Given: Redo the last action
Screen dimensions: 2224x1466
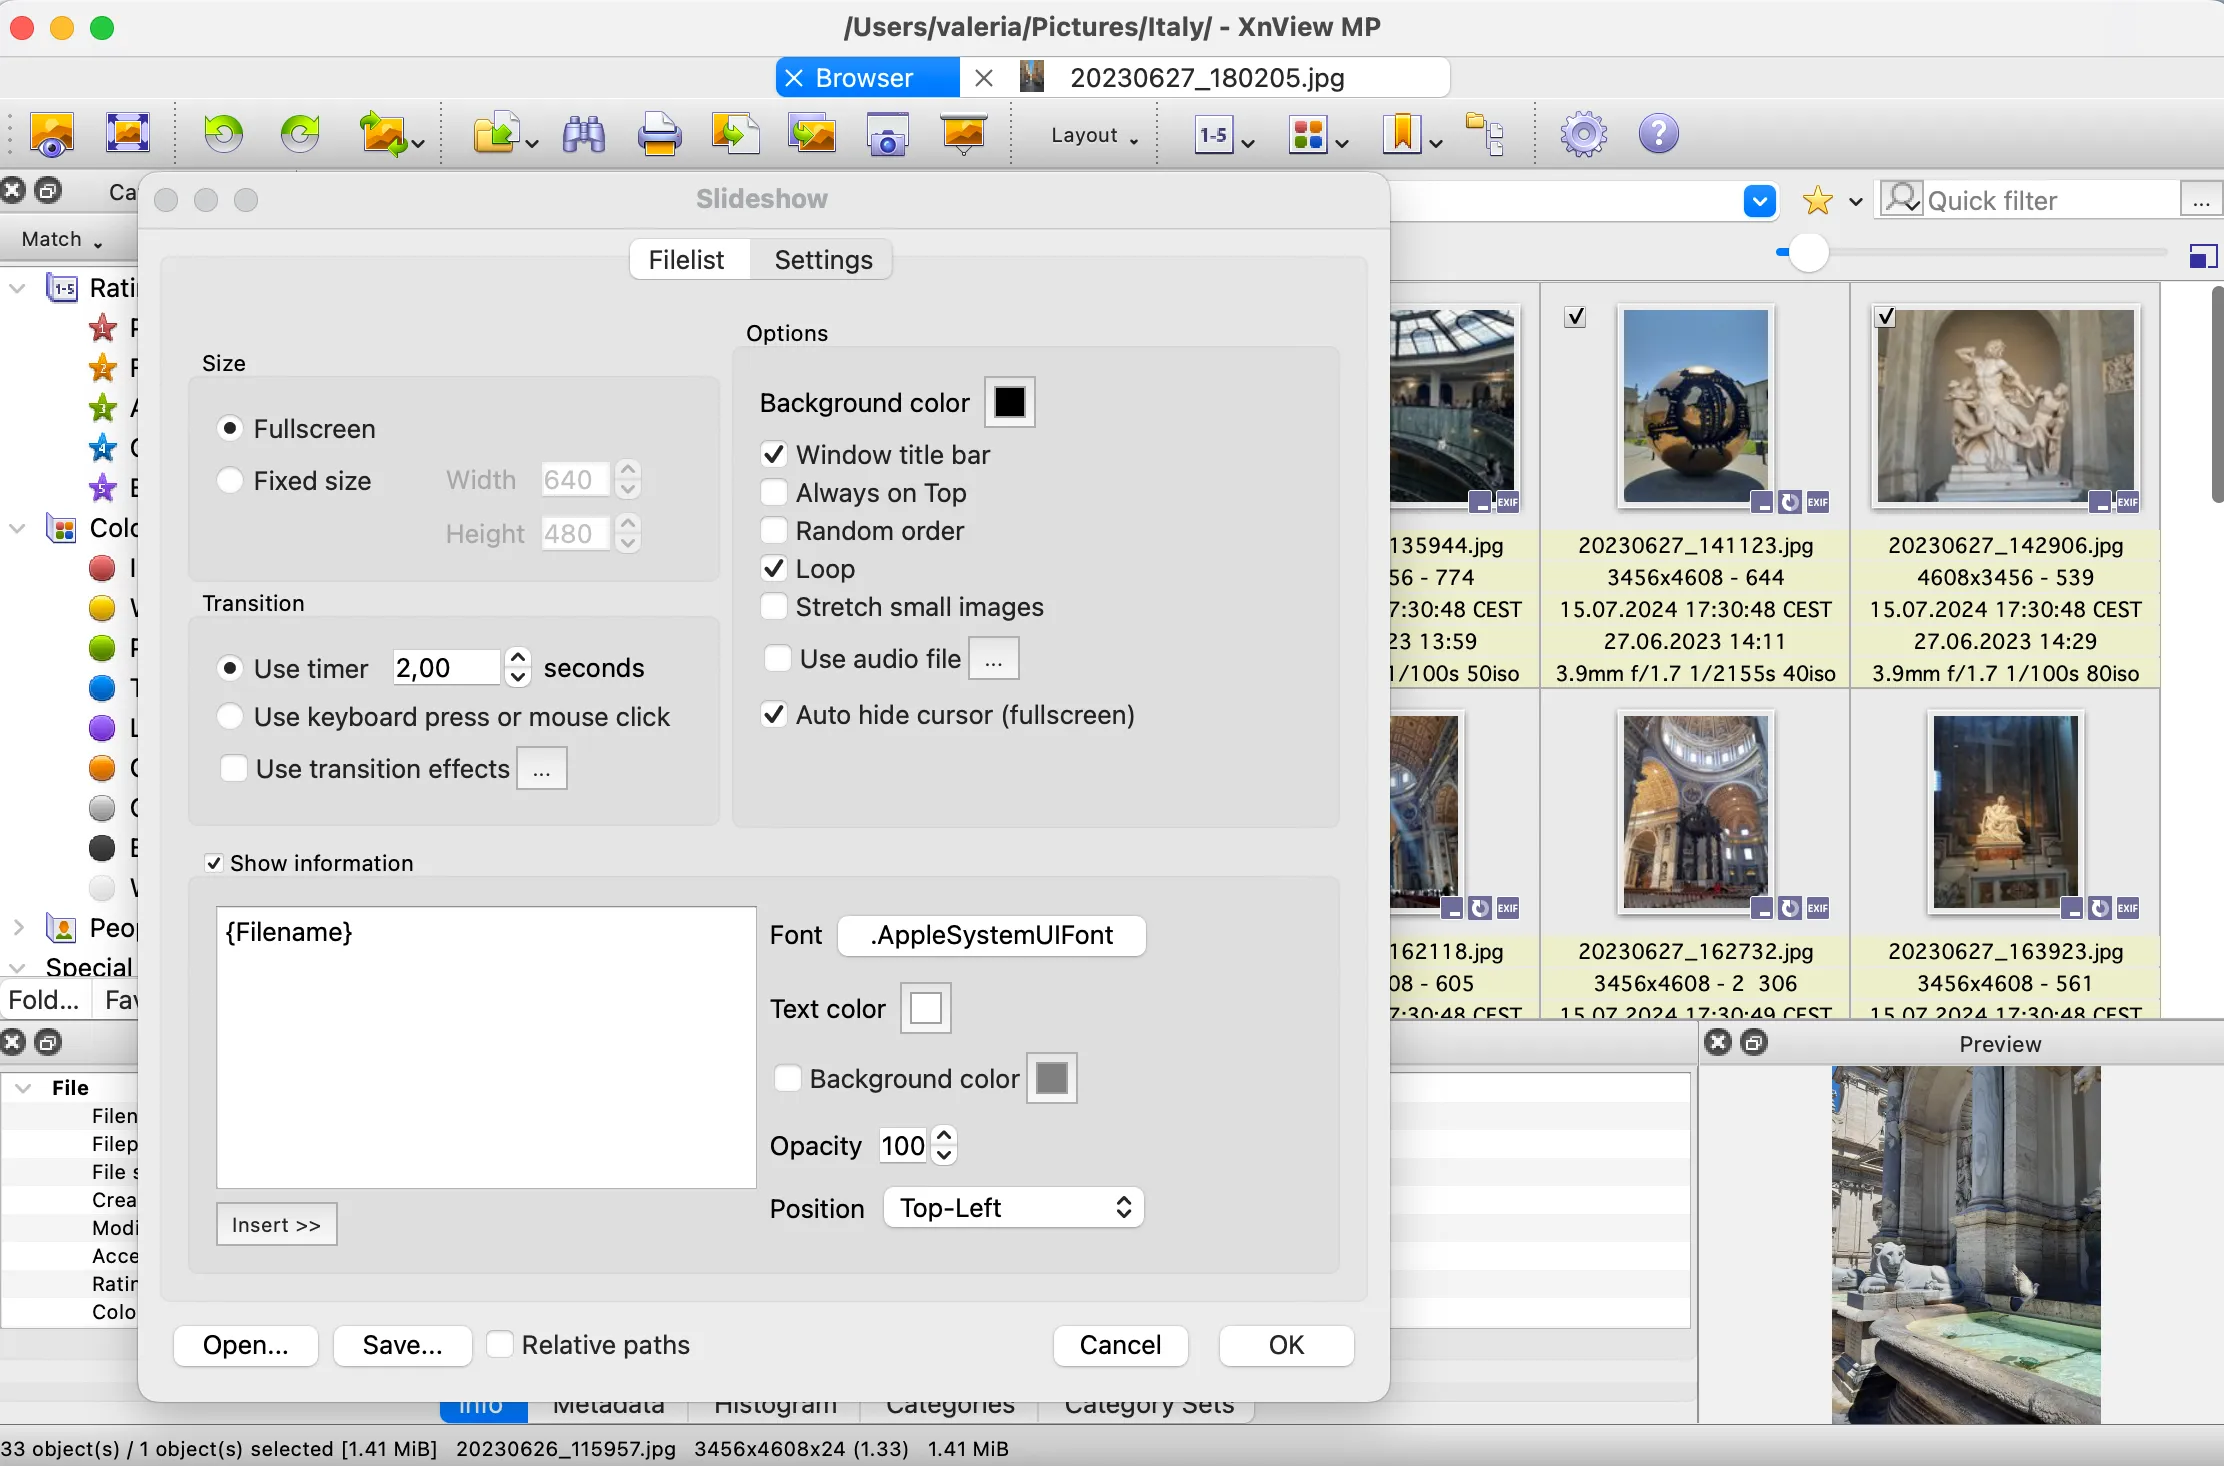Looking at the screenshot, I should coord(299,133).
